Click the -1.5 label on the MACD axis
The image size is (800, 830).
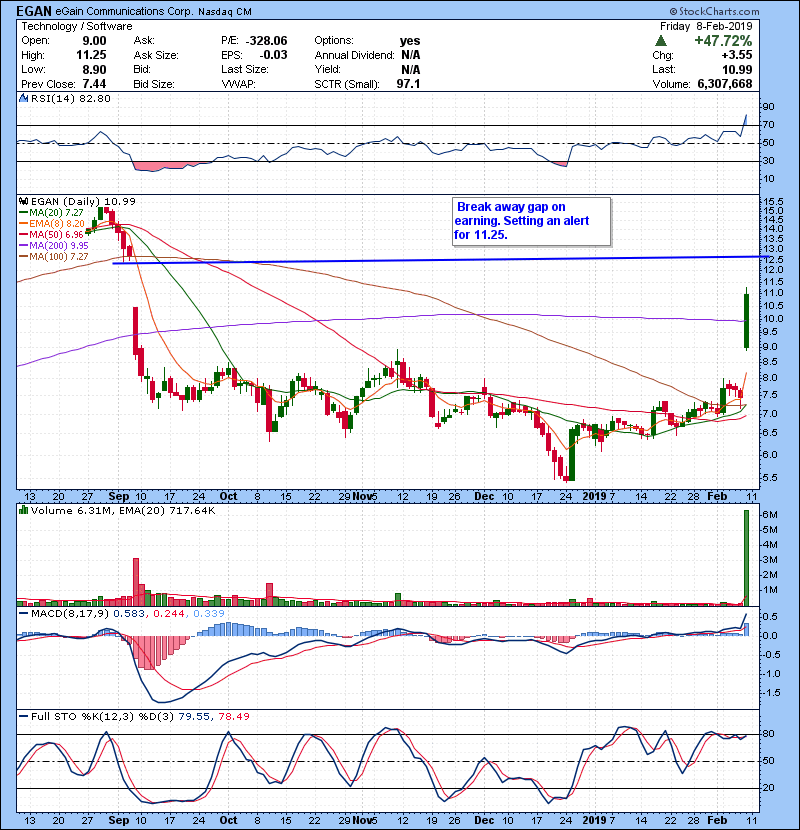point(771,693)
